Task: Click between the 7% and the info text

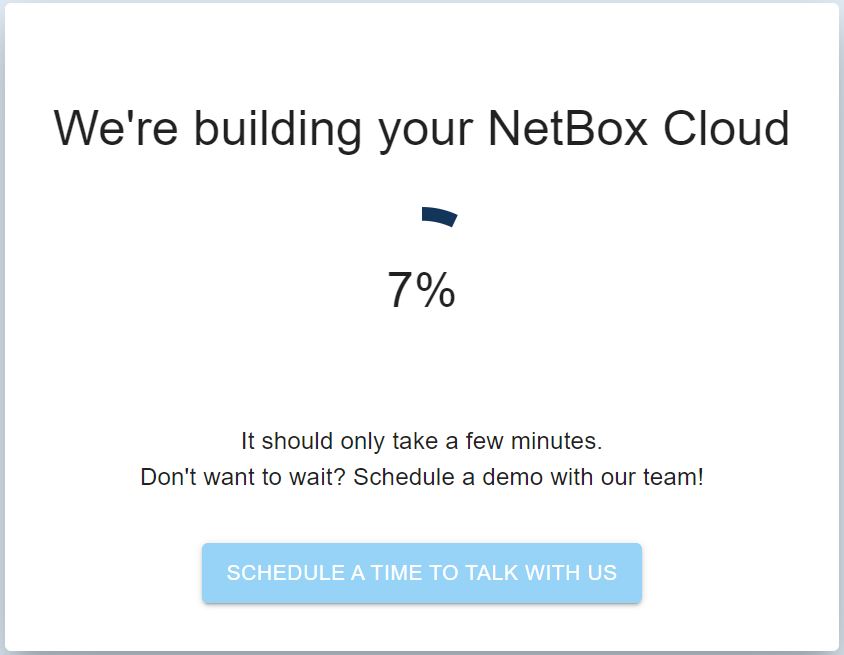Action: pos(423,370)
